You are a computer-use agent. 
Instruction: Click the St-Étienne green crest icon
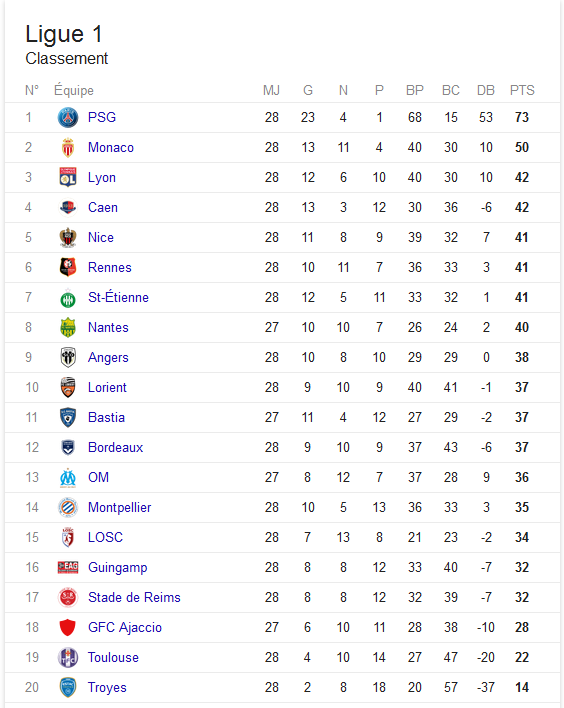(x=68, y=298)
